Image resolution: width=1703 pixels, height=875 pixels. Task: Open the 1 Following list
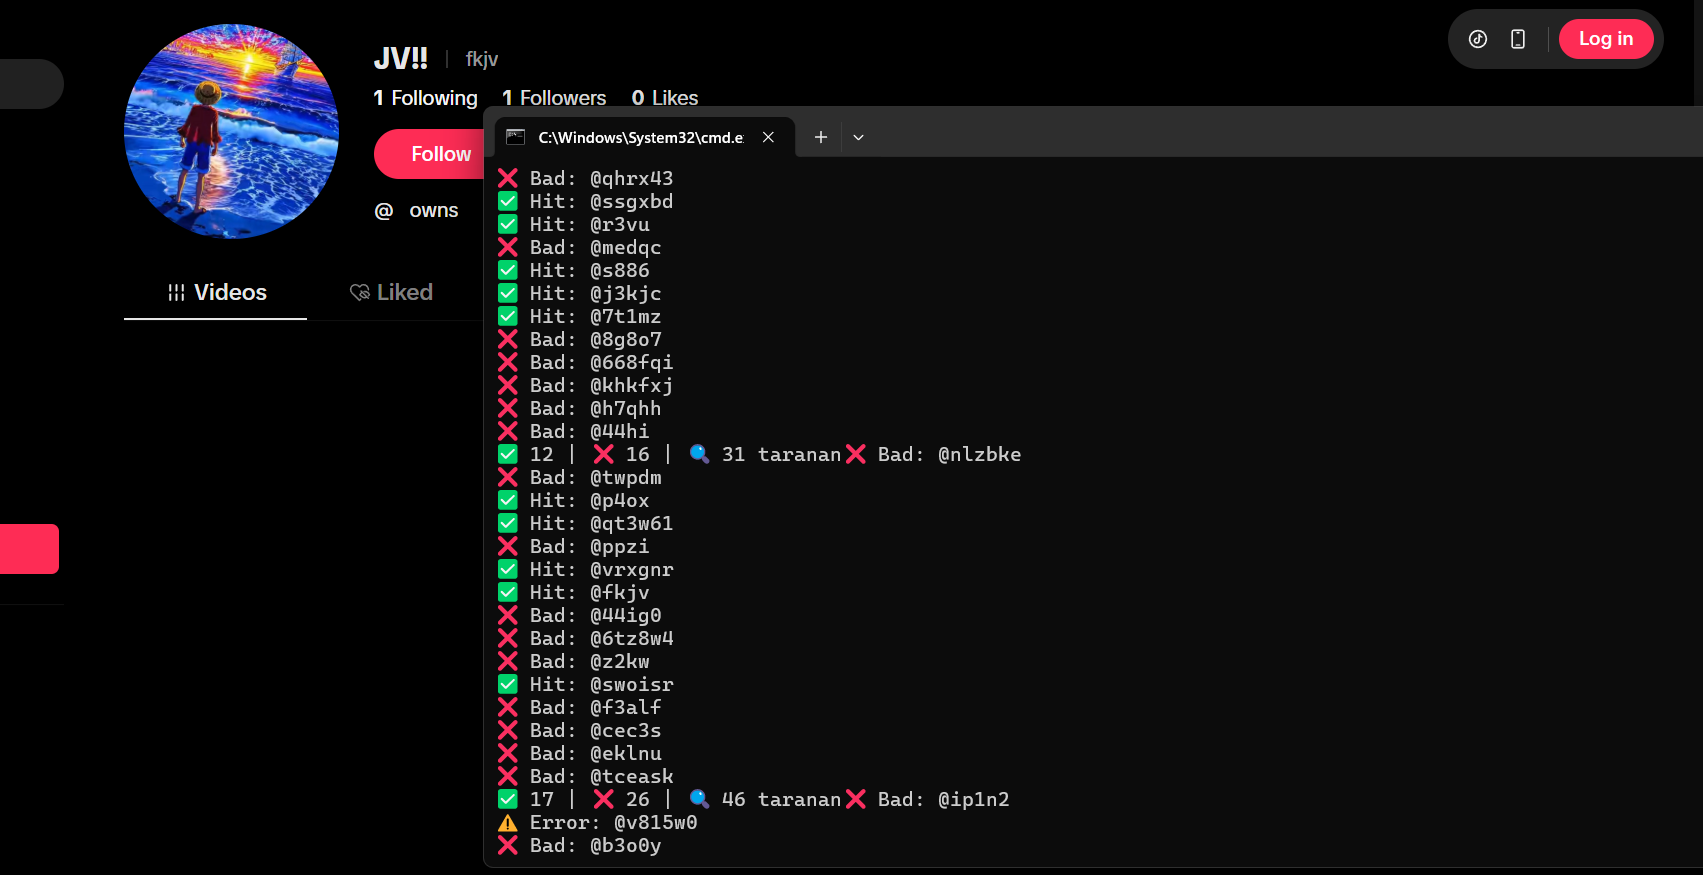pos(425,98)
